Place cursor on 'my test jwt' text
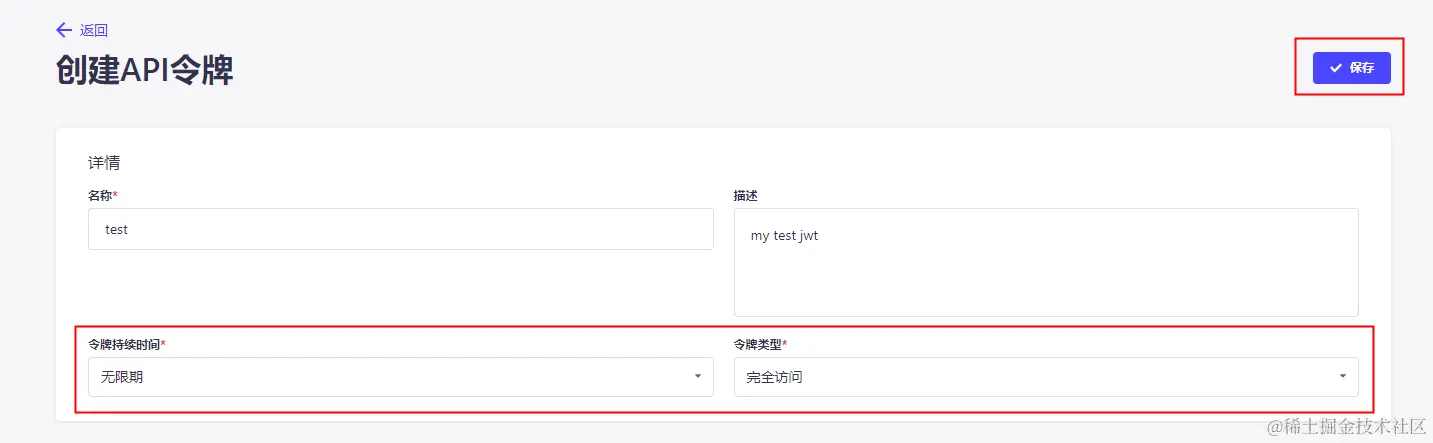The height and width of the screenshot is (443, 1433). coord(784,236)
